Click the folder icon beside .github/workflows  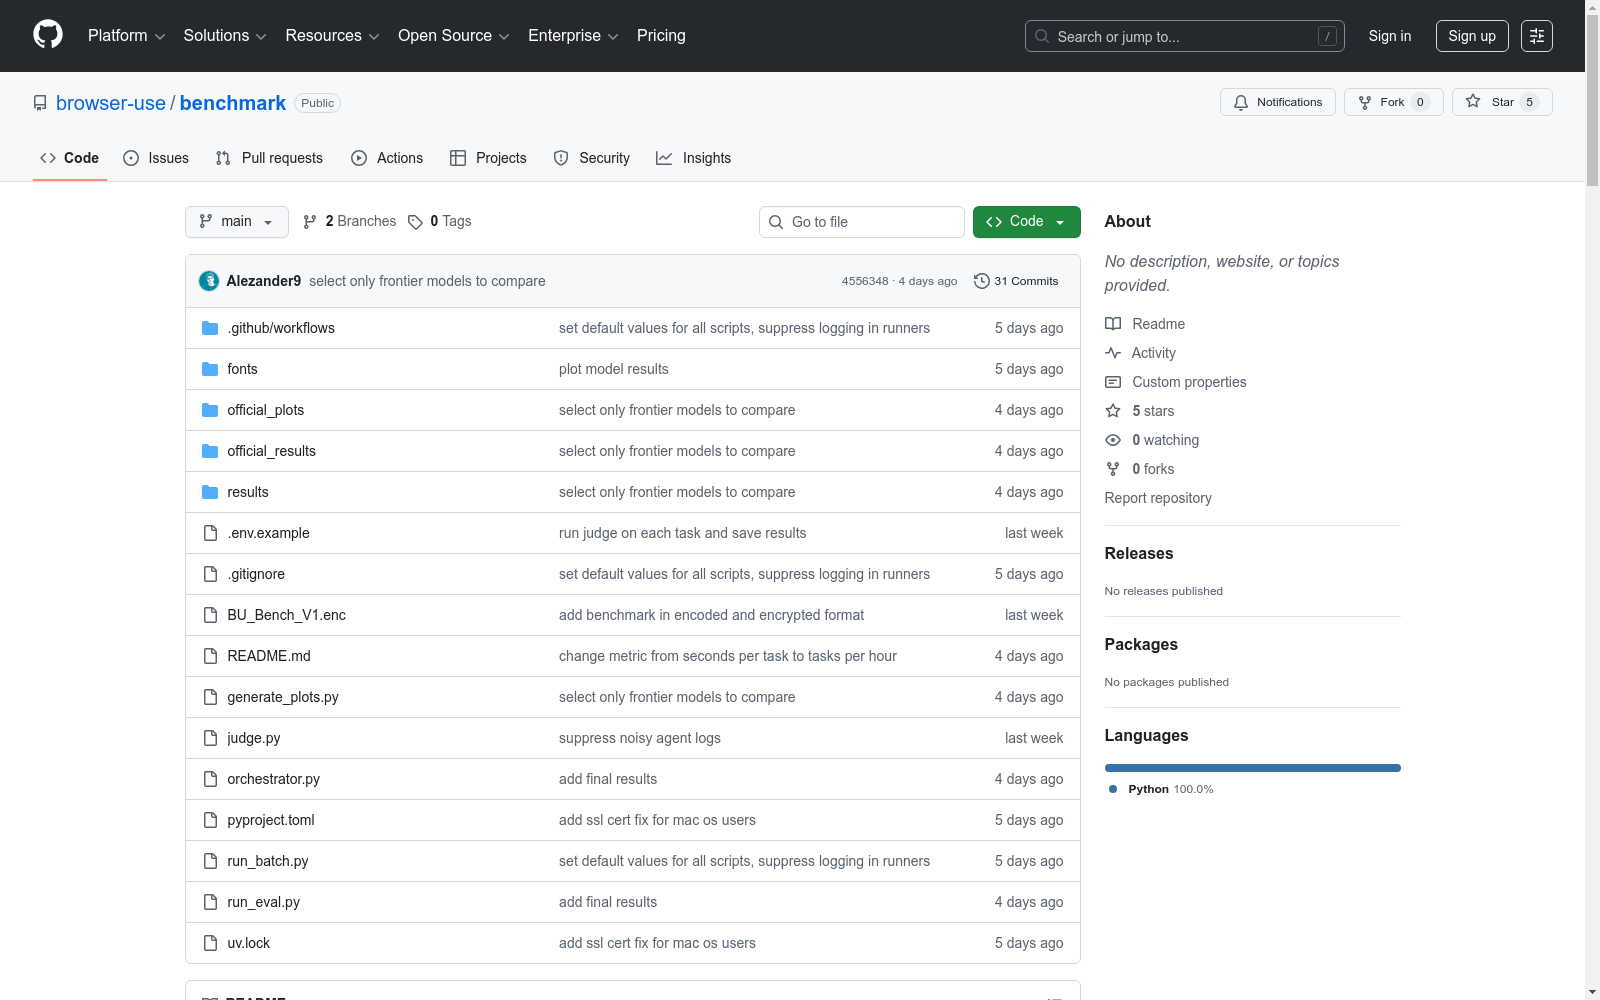[210, 328]
